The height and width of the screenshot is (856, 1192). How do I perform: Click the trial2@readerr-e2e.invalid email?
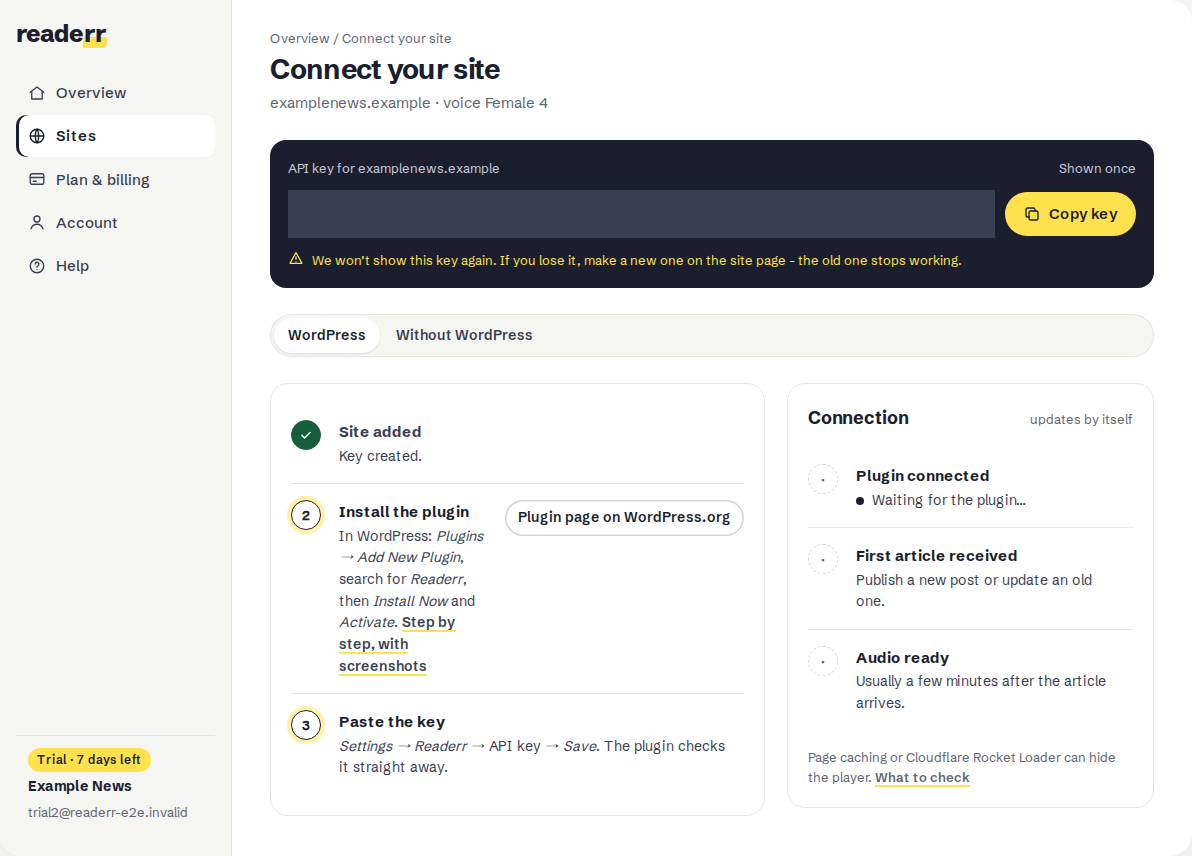108,813
